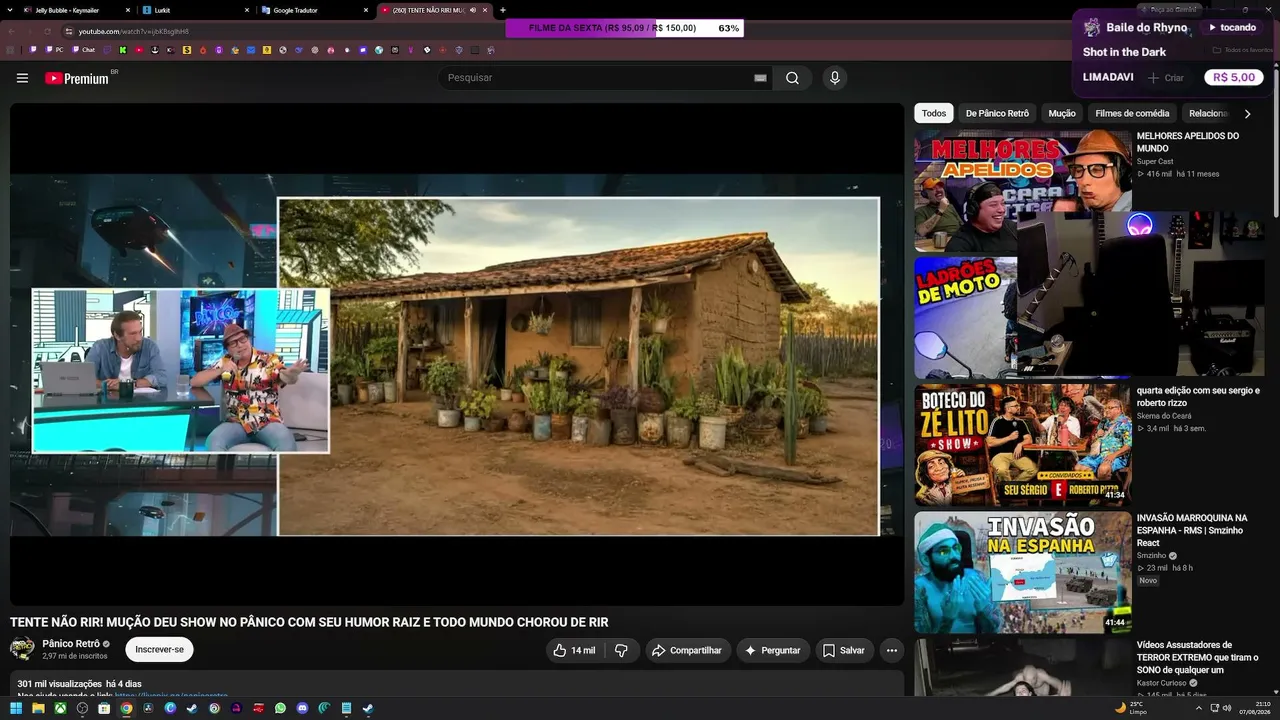Open quarta edição com seu sergio video
1280x720 pixels.
pyautogui.click(x=1198, y=397)
